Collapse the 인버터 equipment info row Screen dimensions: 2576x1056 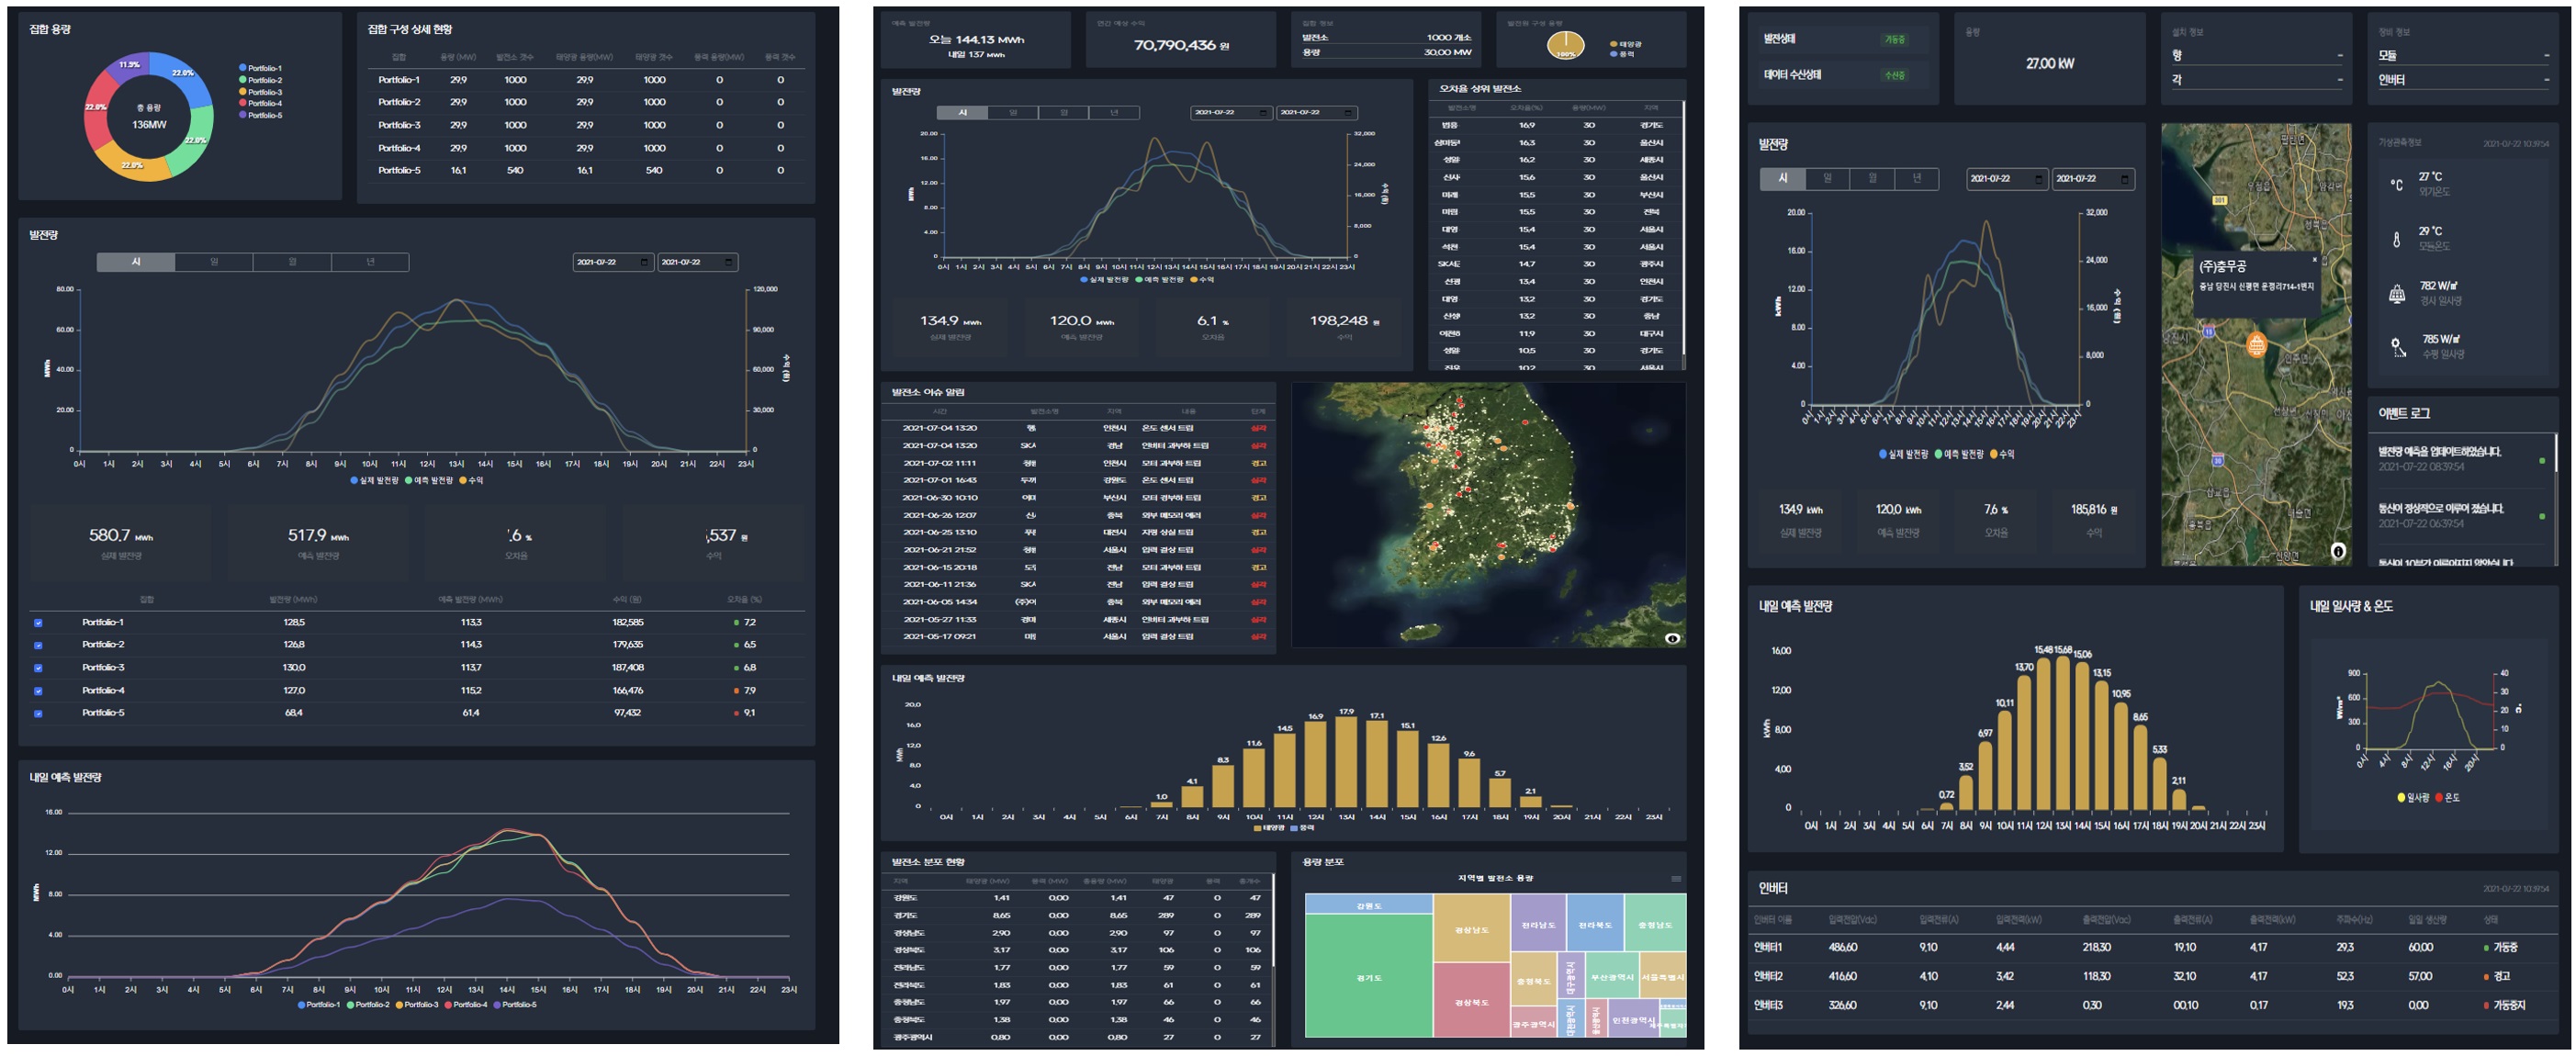(2547, 80)
